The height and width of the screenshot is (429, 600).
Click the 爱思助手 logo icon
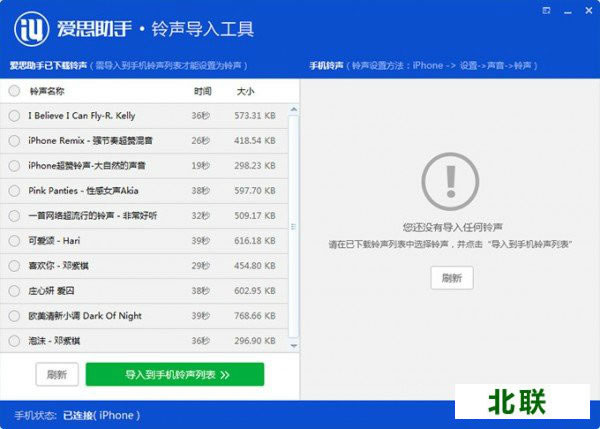(33, 28)
